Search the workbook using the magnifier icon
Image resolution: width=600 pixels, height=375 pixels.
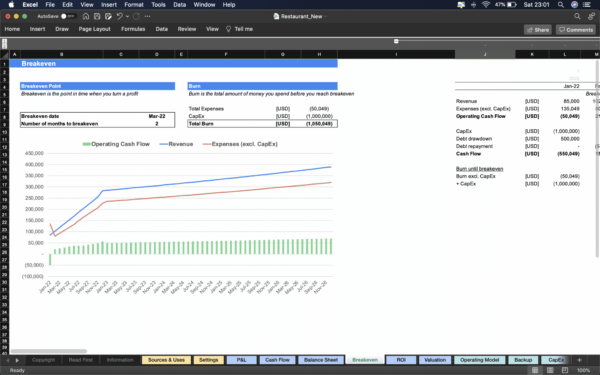[x=577, y=16]
